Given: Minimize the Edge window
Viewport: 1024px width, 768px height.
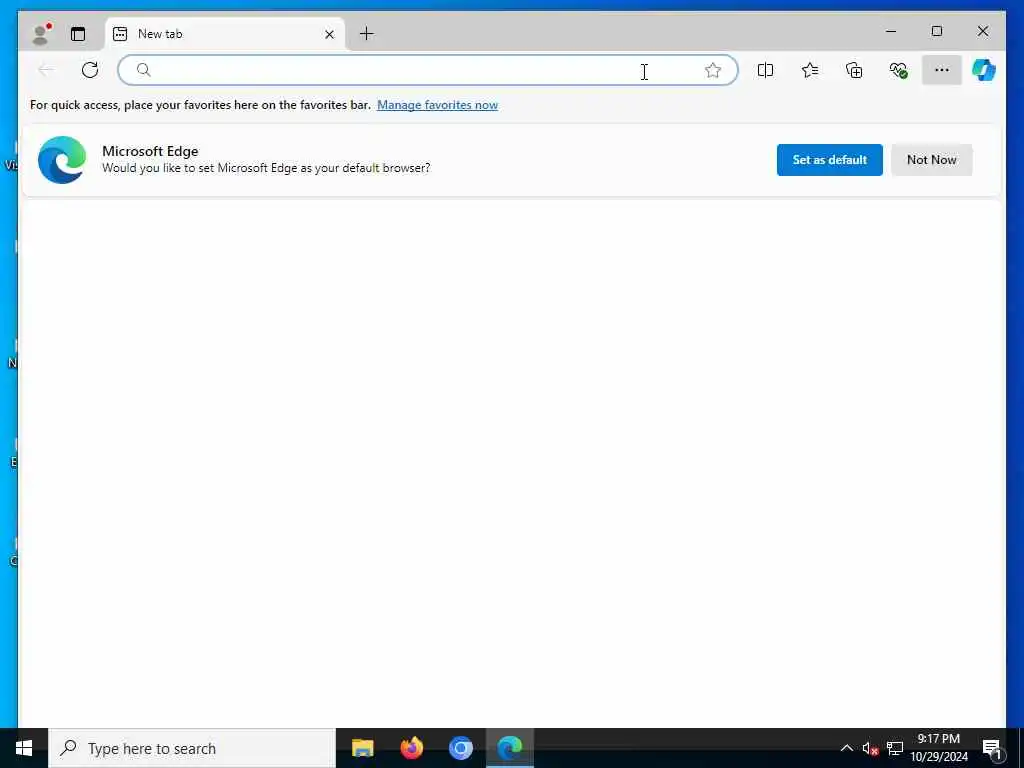Looking at the screenshot, I should pos(891,31).
